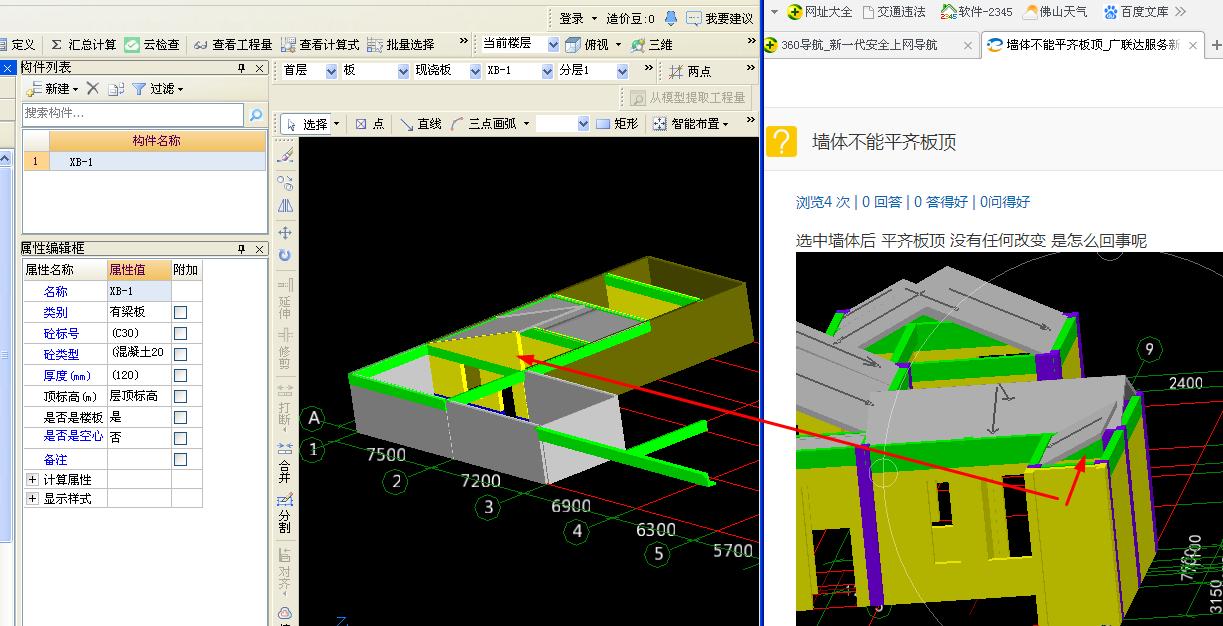Open 交通违法 bookmark
1223x626 pixels.
[x=894, y=12]
